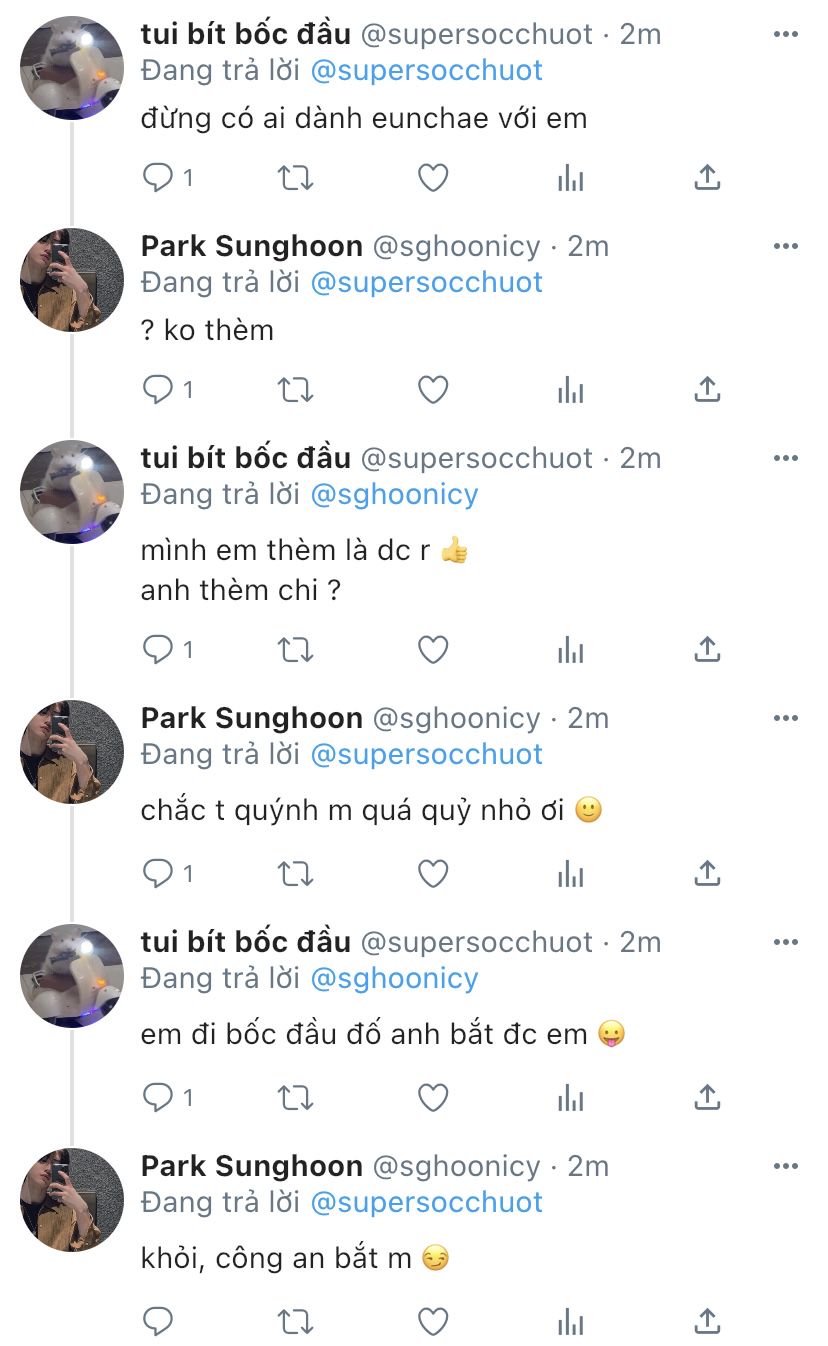Screen dimensions: 828x1346
Task: View analytics for 'chắc t quýnh m' tweet
Action: [570, 874]
